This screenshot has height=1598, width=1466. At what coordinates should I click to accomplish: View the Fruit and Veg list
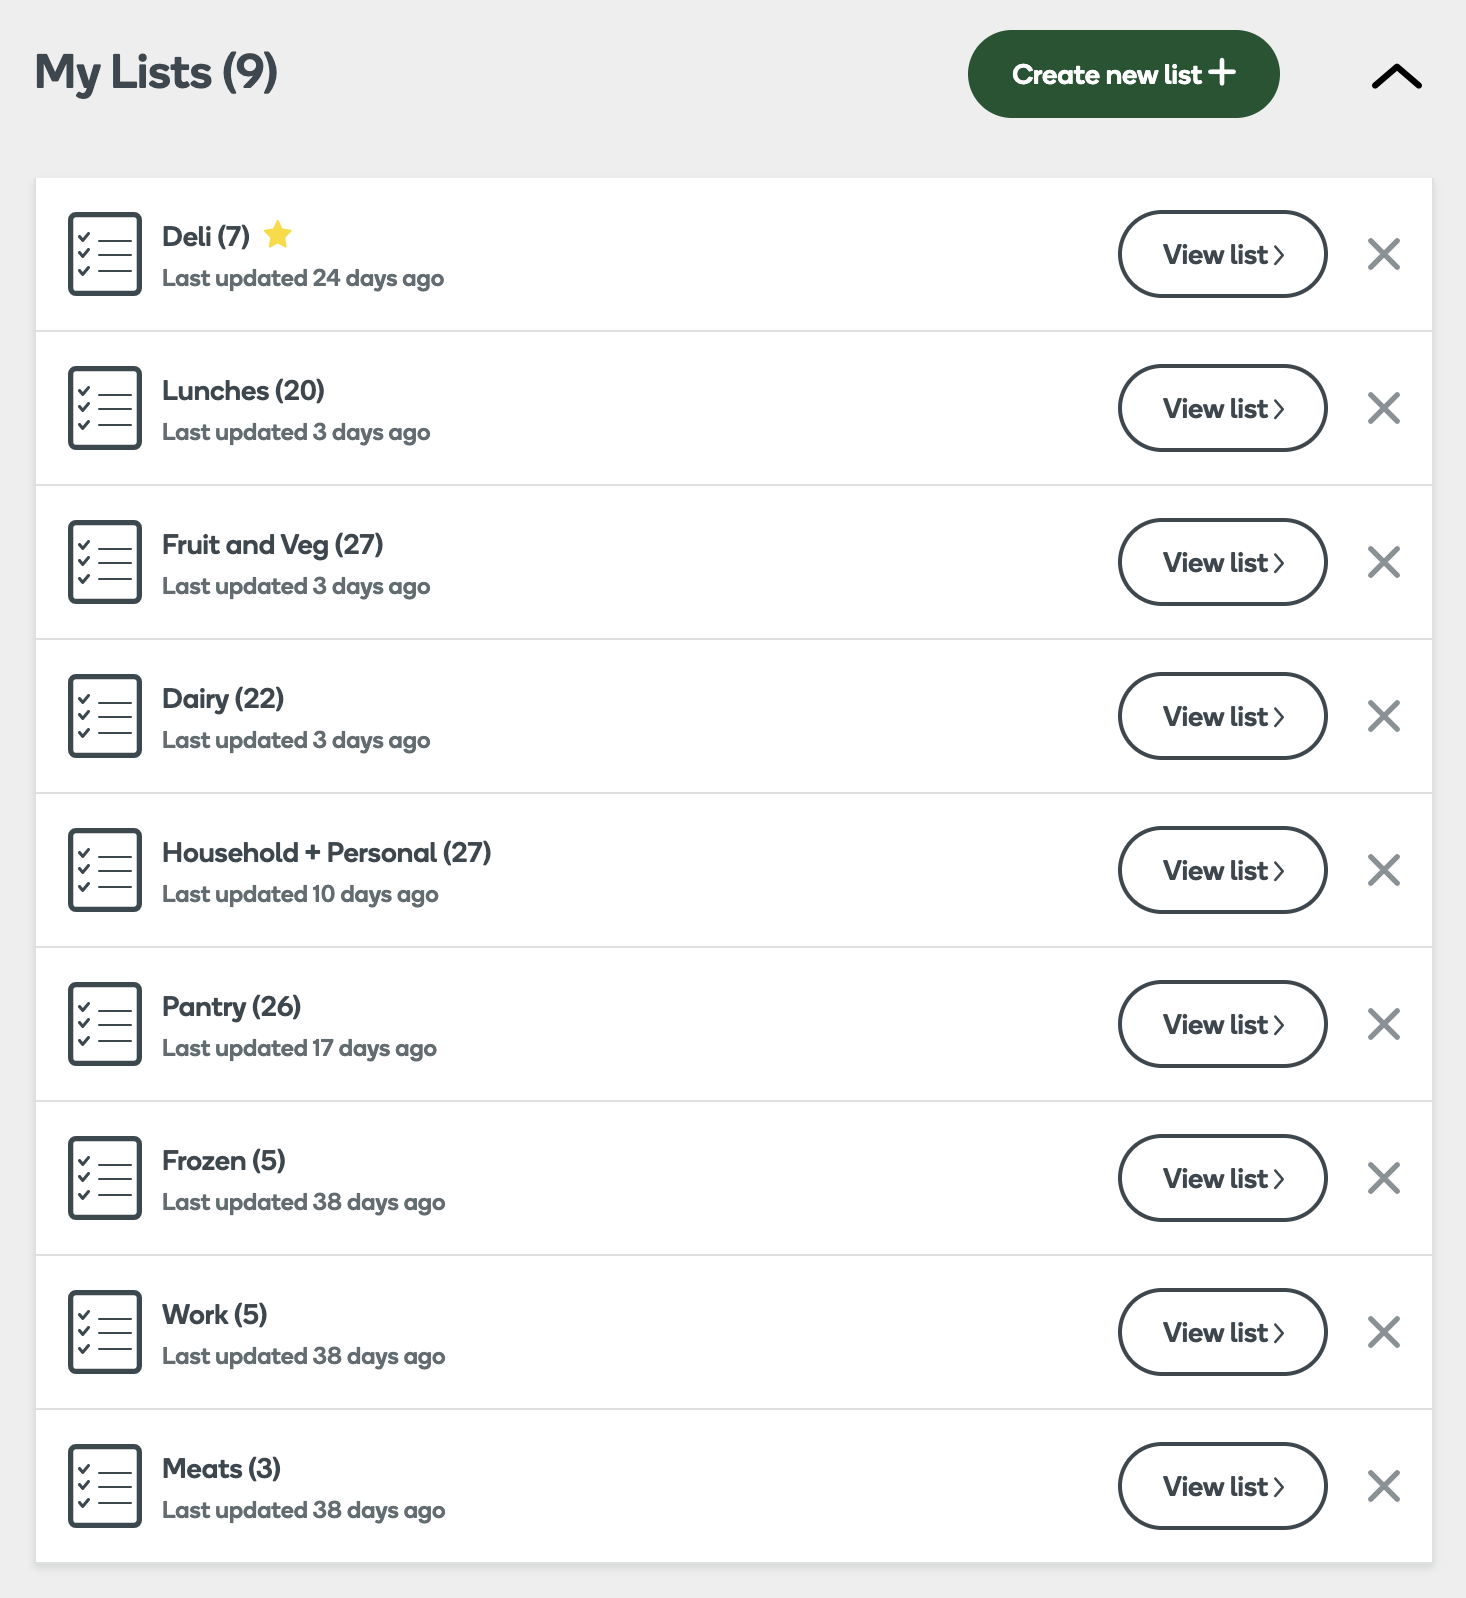pos(1222,562)
